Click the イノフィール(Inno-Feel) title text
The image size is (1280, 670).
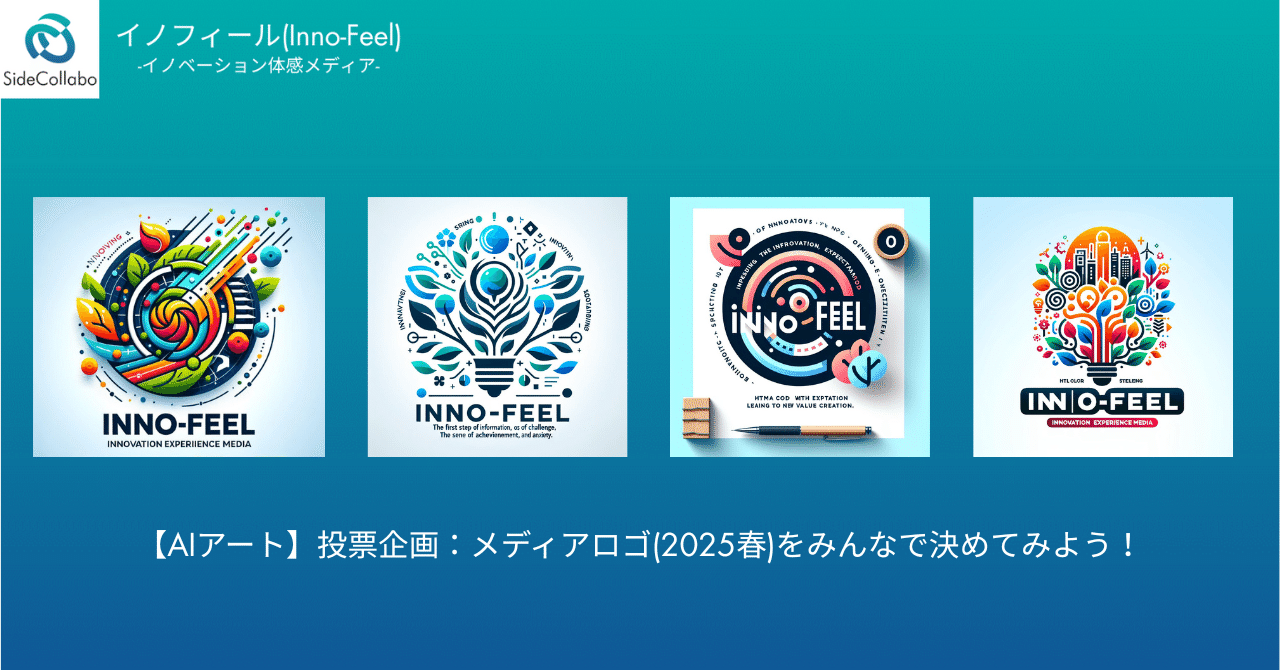(x=259, y=35)
